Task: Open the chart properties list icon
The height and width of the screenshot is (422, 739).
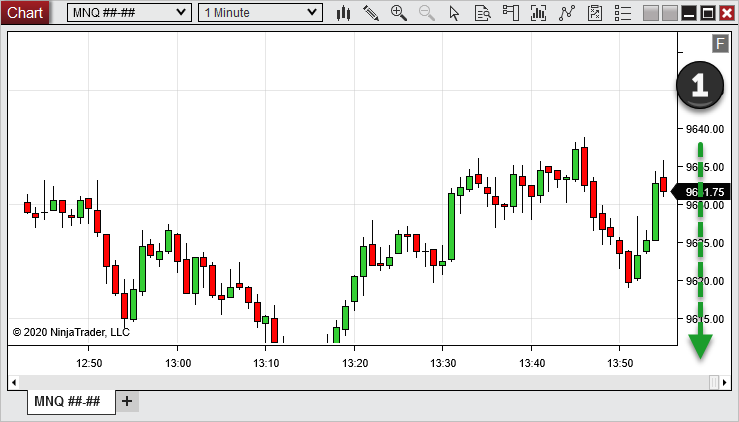Action: (623, 13)
